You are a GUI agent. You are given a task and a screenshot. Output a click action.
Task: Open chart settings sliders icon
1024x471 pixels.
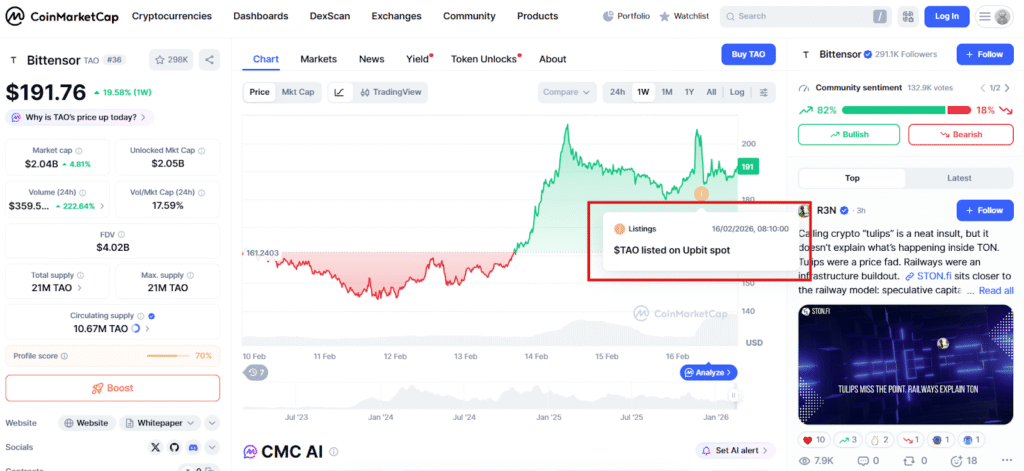[x=765, y=92]
